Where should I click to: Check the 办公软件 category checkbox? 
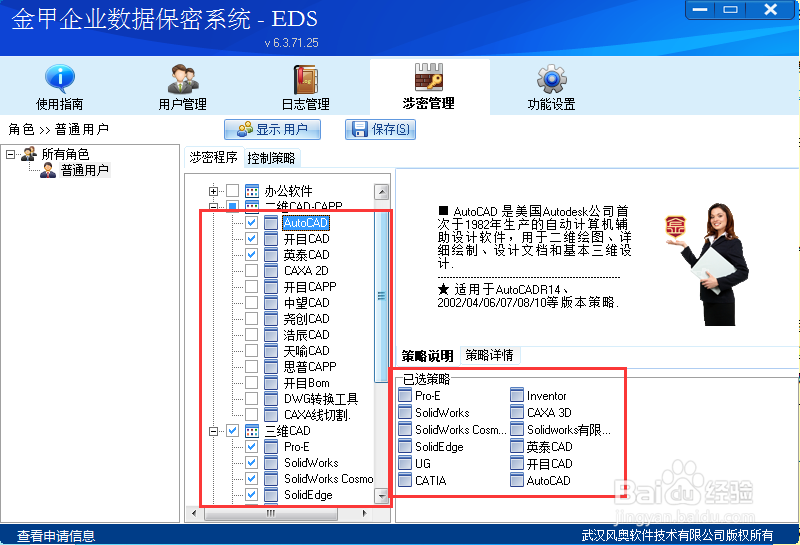(233, 191)
